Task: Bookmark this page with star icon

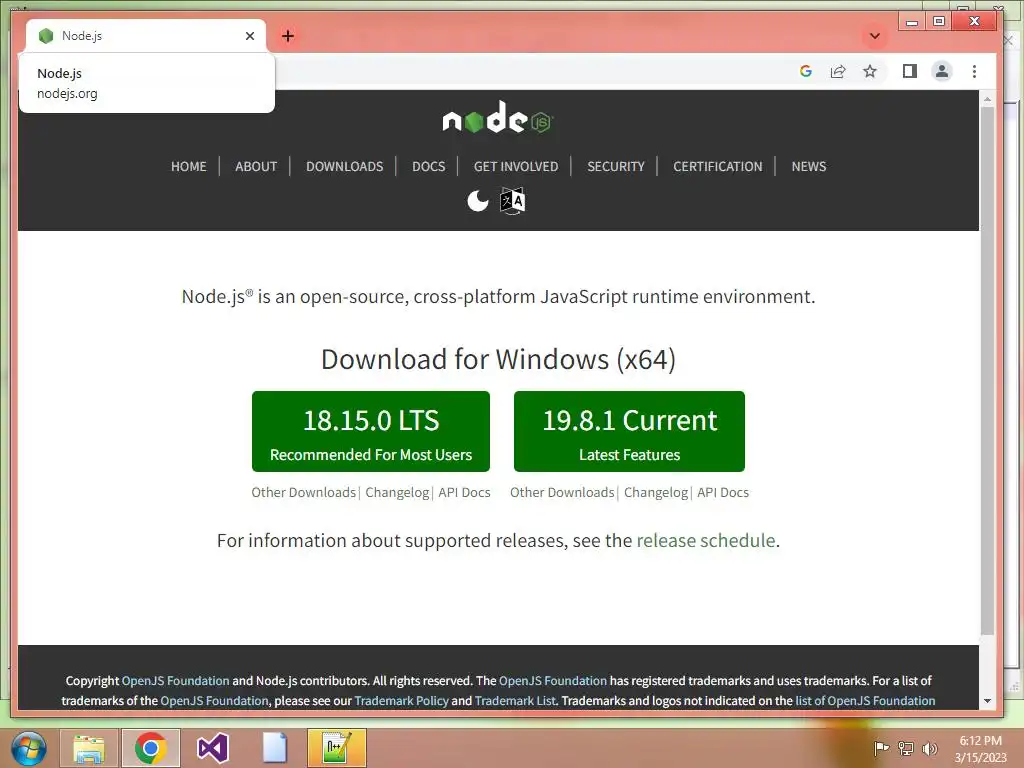Action: (x=870, y=71)
